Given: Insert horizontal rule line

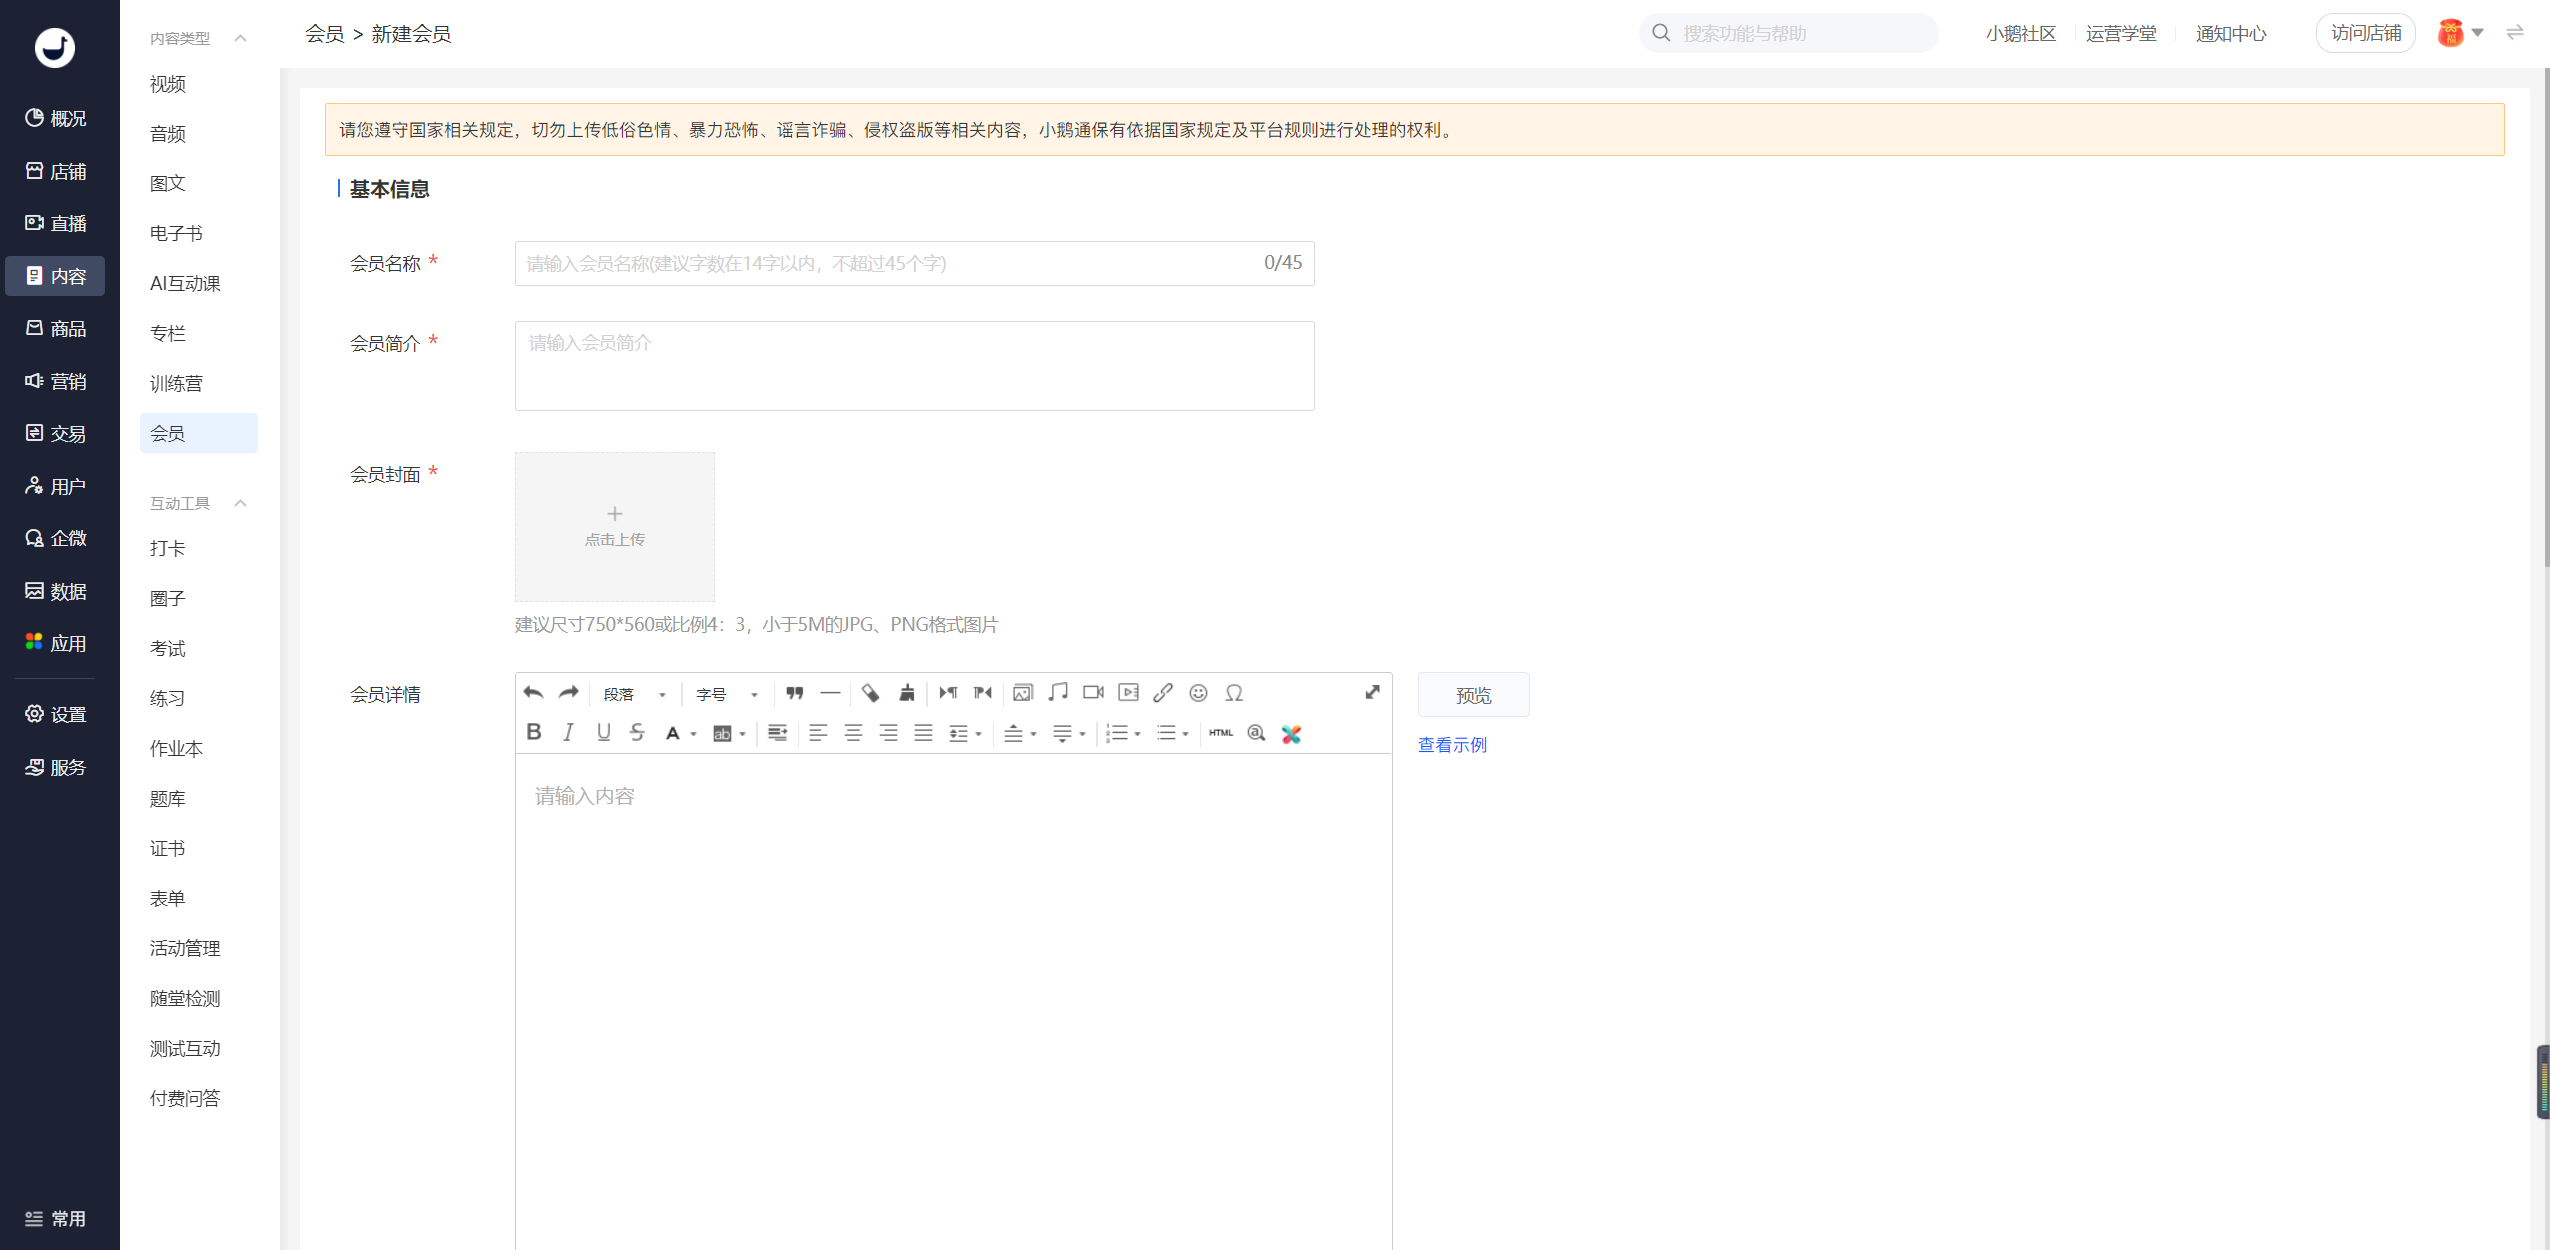Looking at the screenshot, I should coord(830,693).
